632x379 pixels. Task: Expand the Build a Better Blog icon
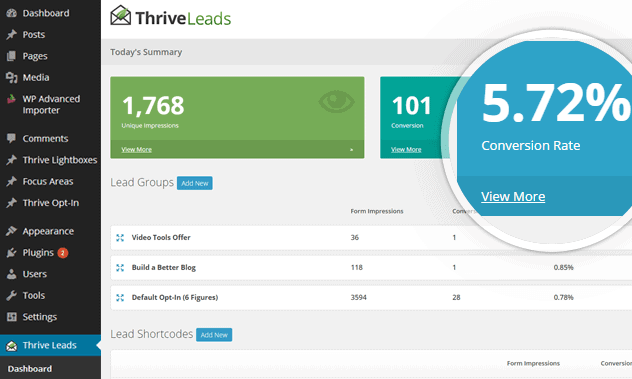click(x=120, y=267)
